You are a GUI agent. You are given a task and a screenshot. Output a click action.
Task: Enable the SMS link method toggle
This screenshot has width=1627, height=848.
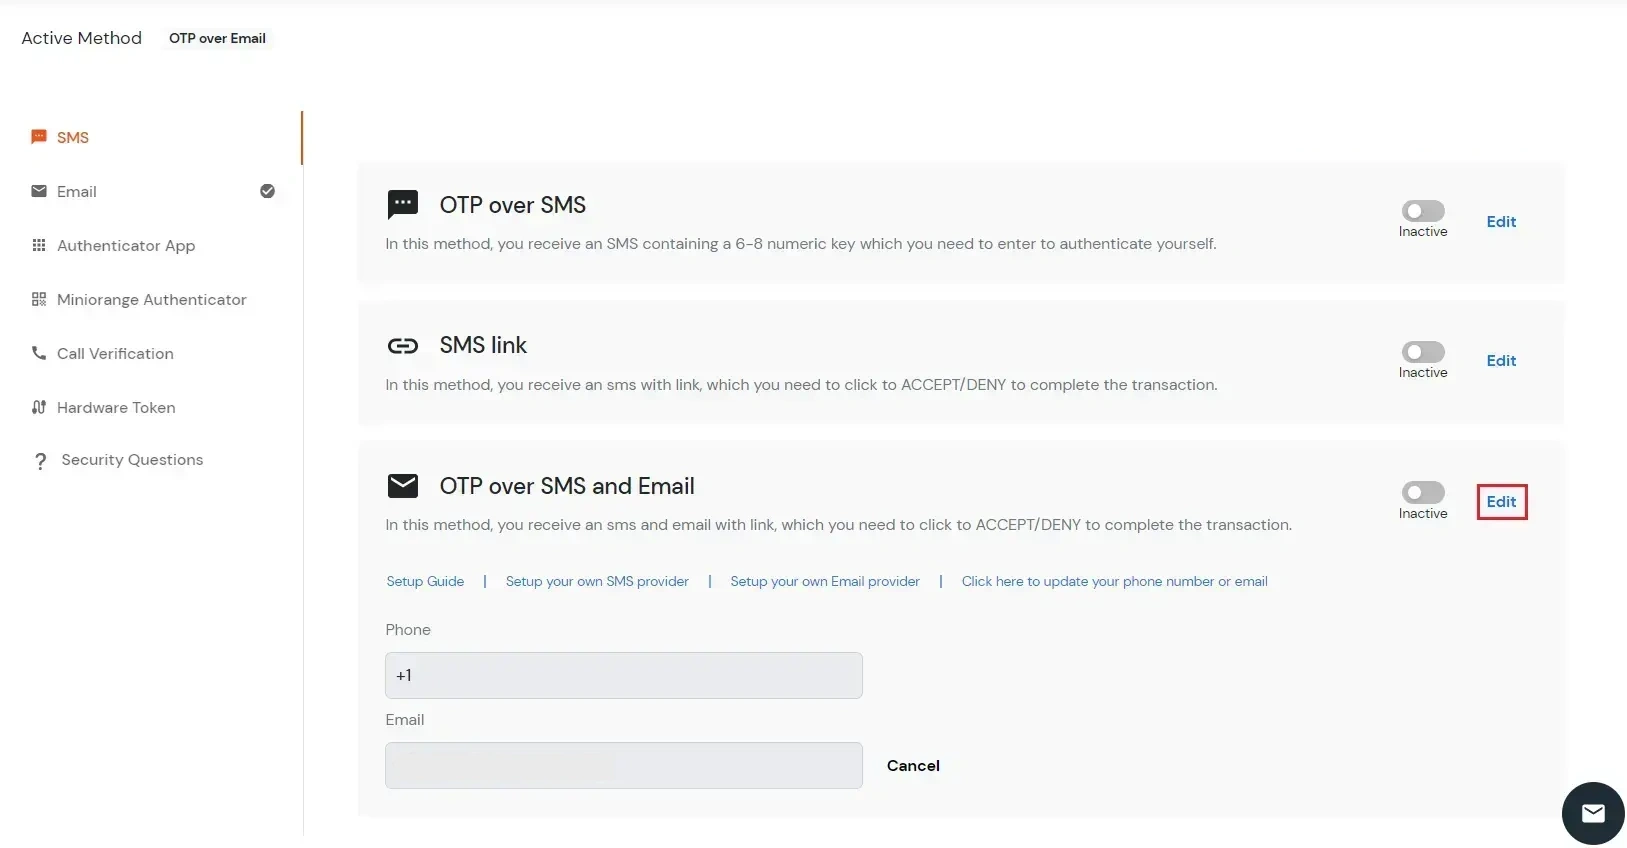pyautogui.click(x=1424, y=350)
